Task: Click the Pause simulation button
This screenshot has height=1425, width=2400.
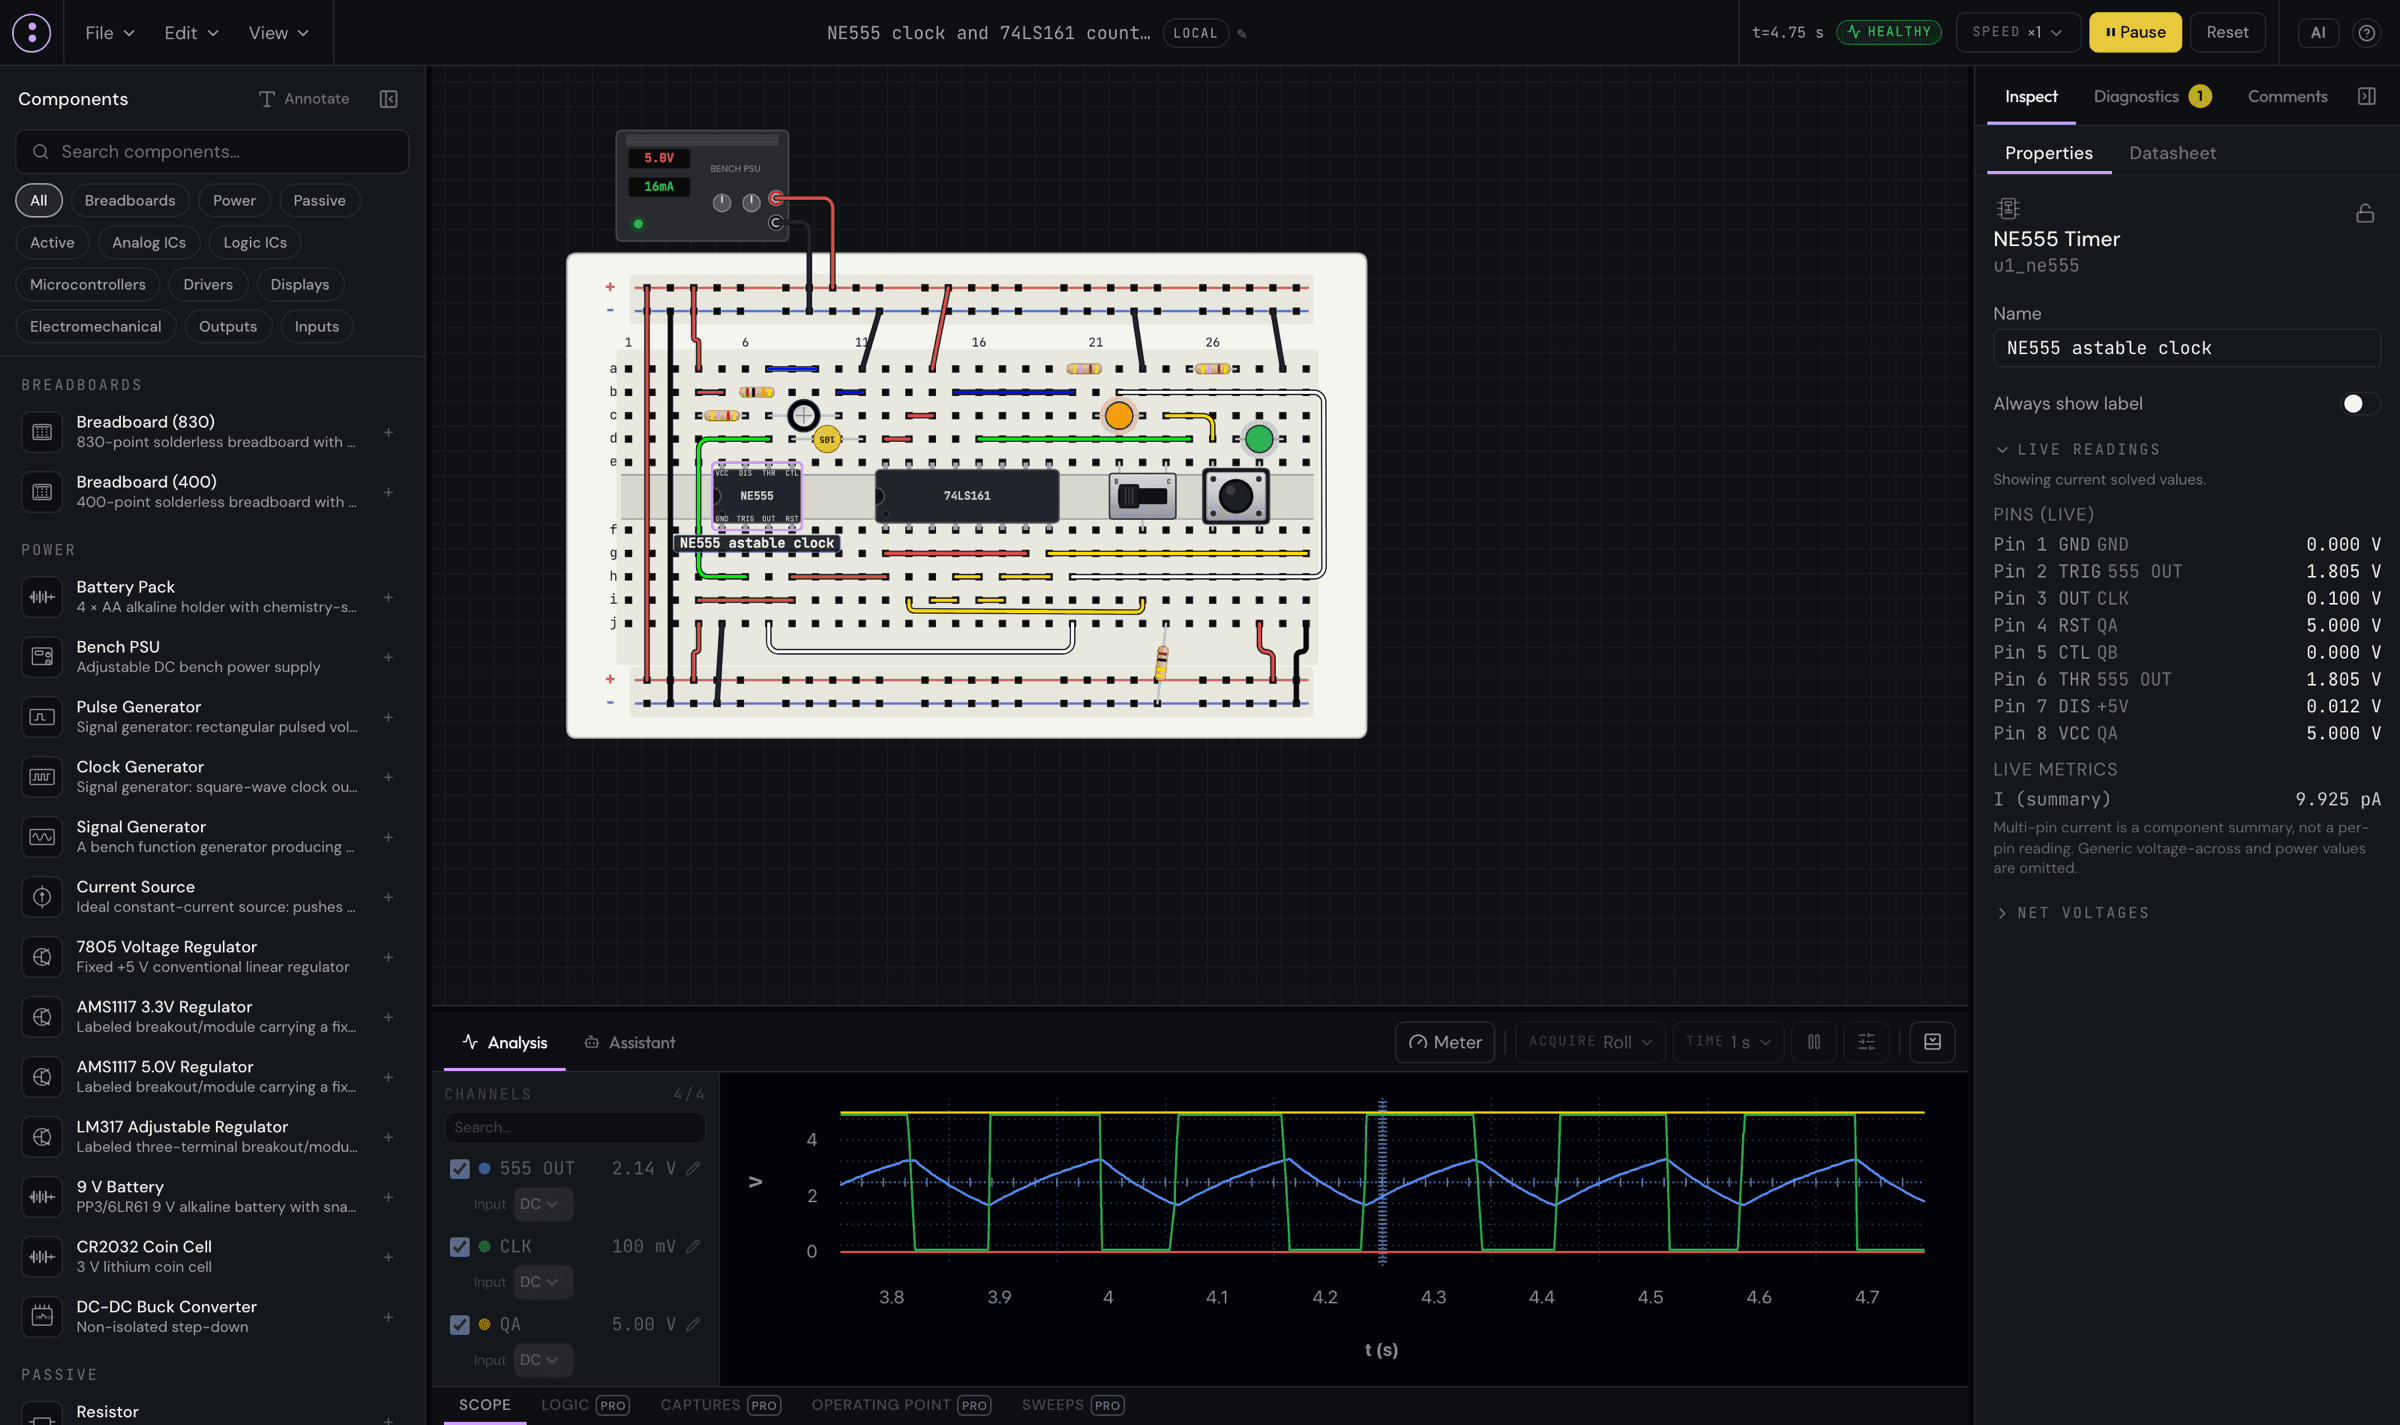Action: pyautogui.click(x=2135, y=32)
